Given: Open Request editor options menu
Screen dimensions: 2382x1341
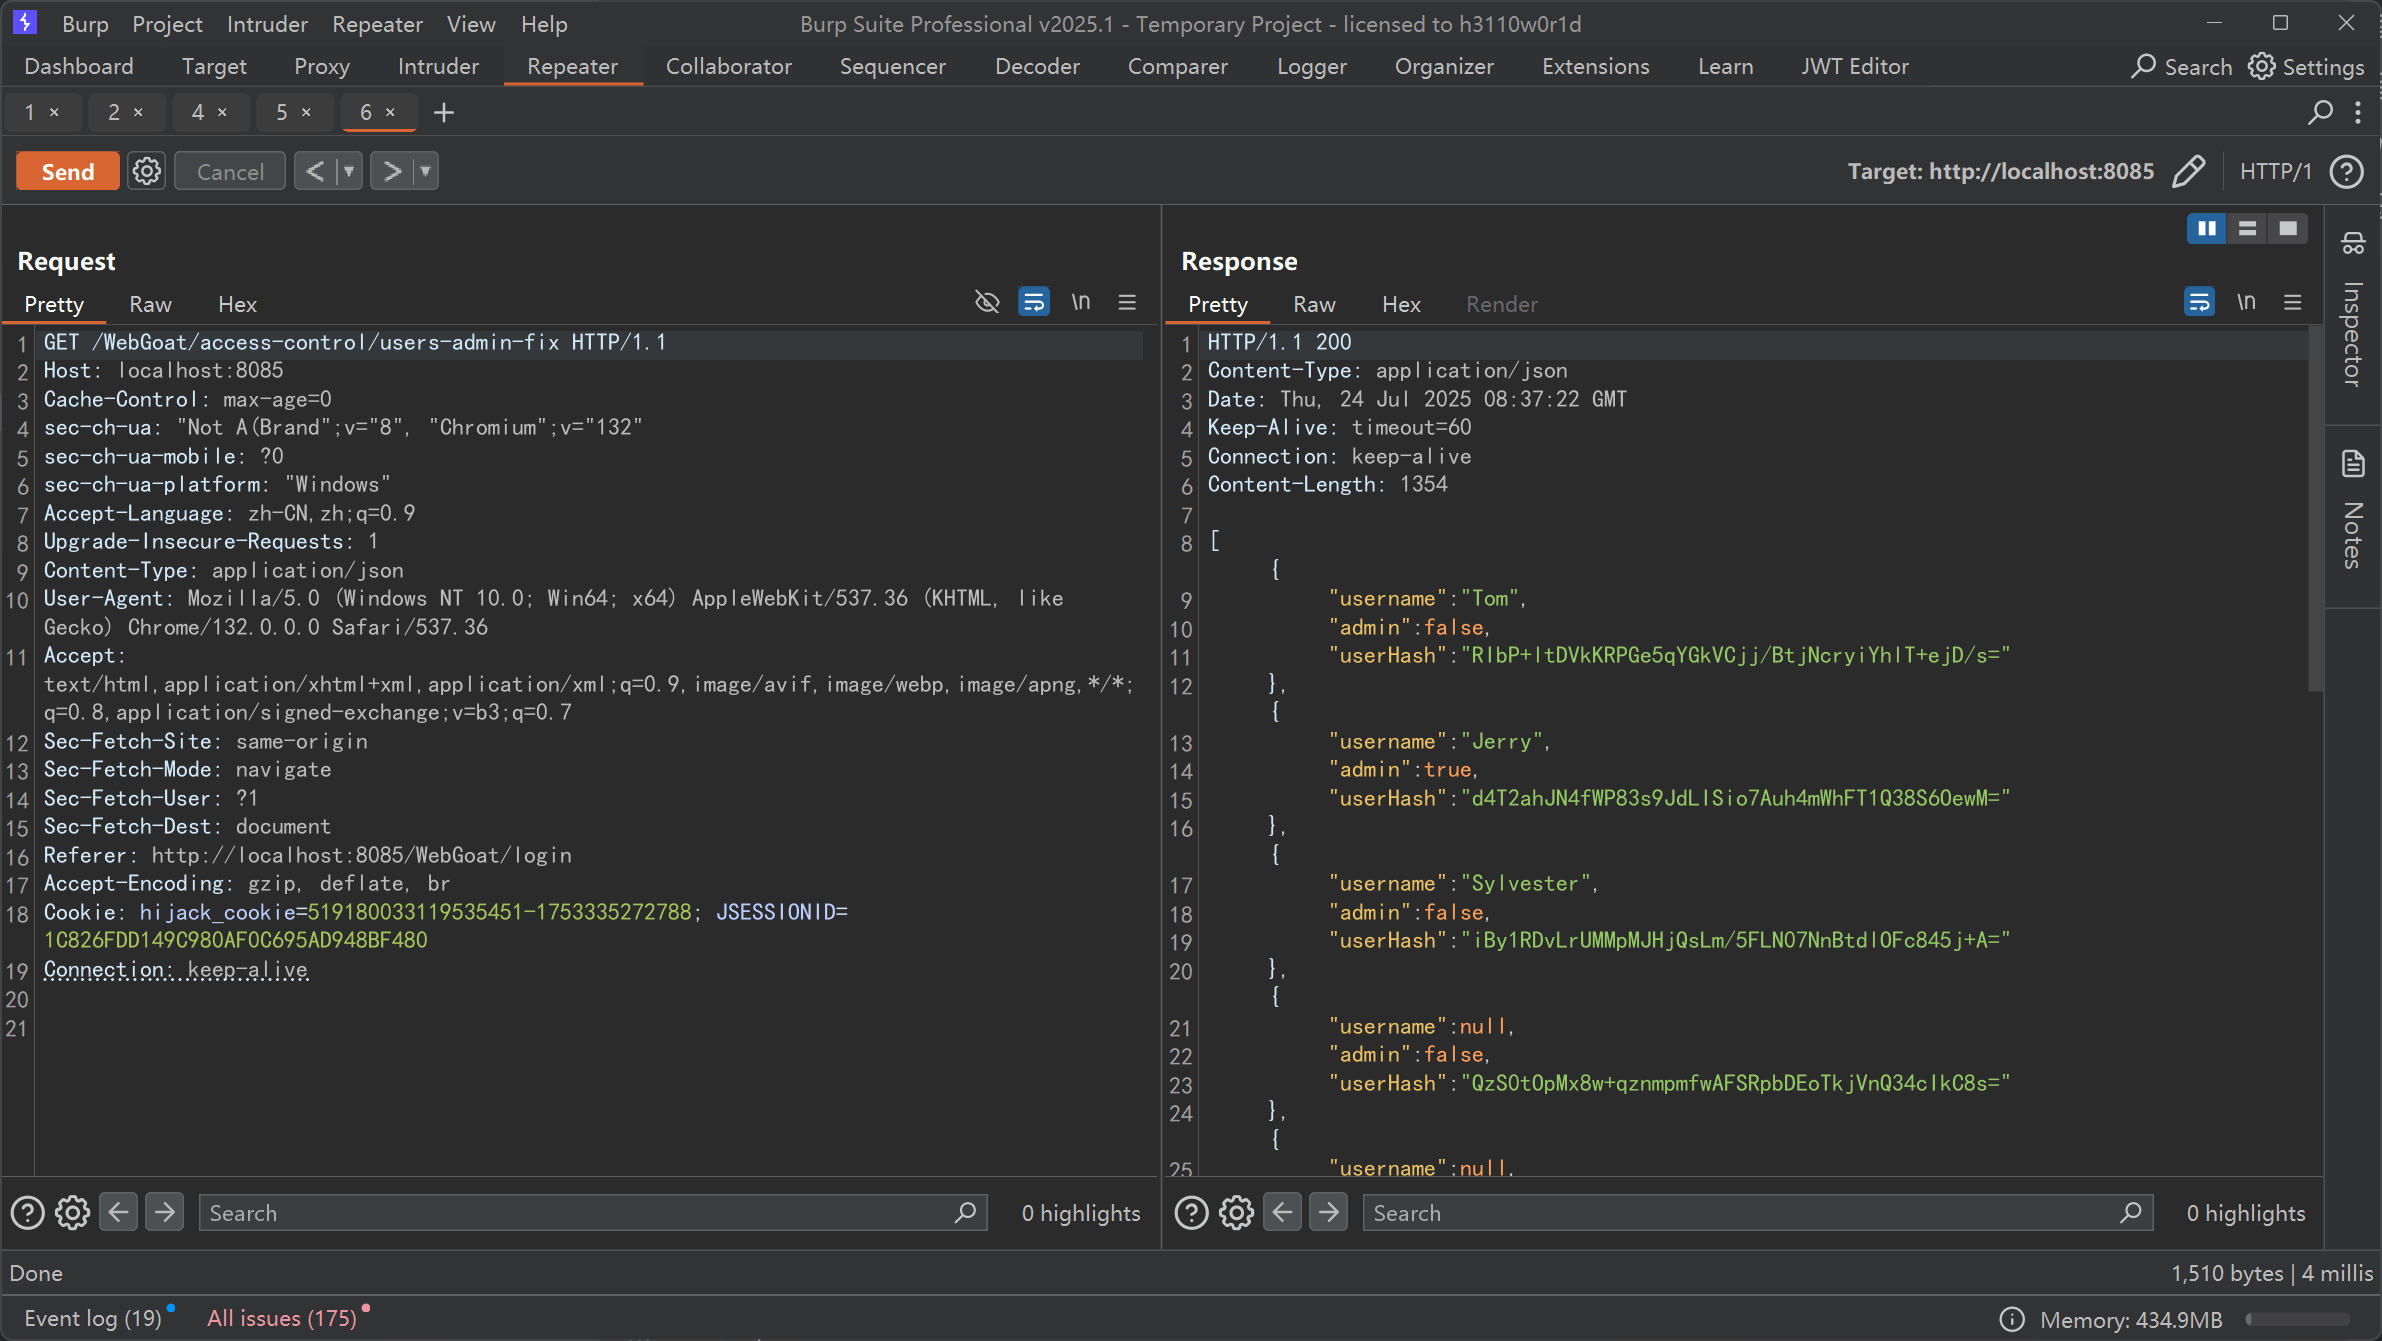Looking at the screenshot, I should click(1127, 301).
